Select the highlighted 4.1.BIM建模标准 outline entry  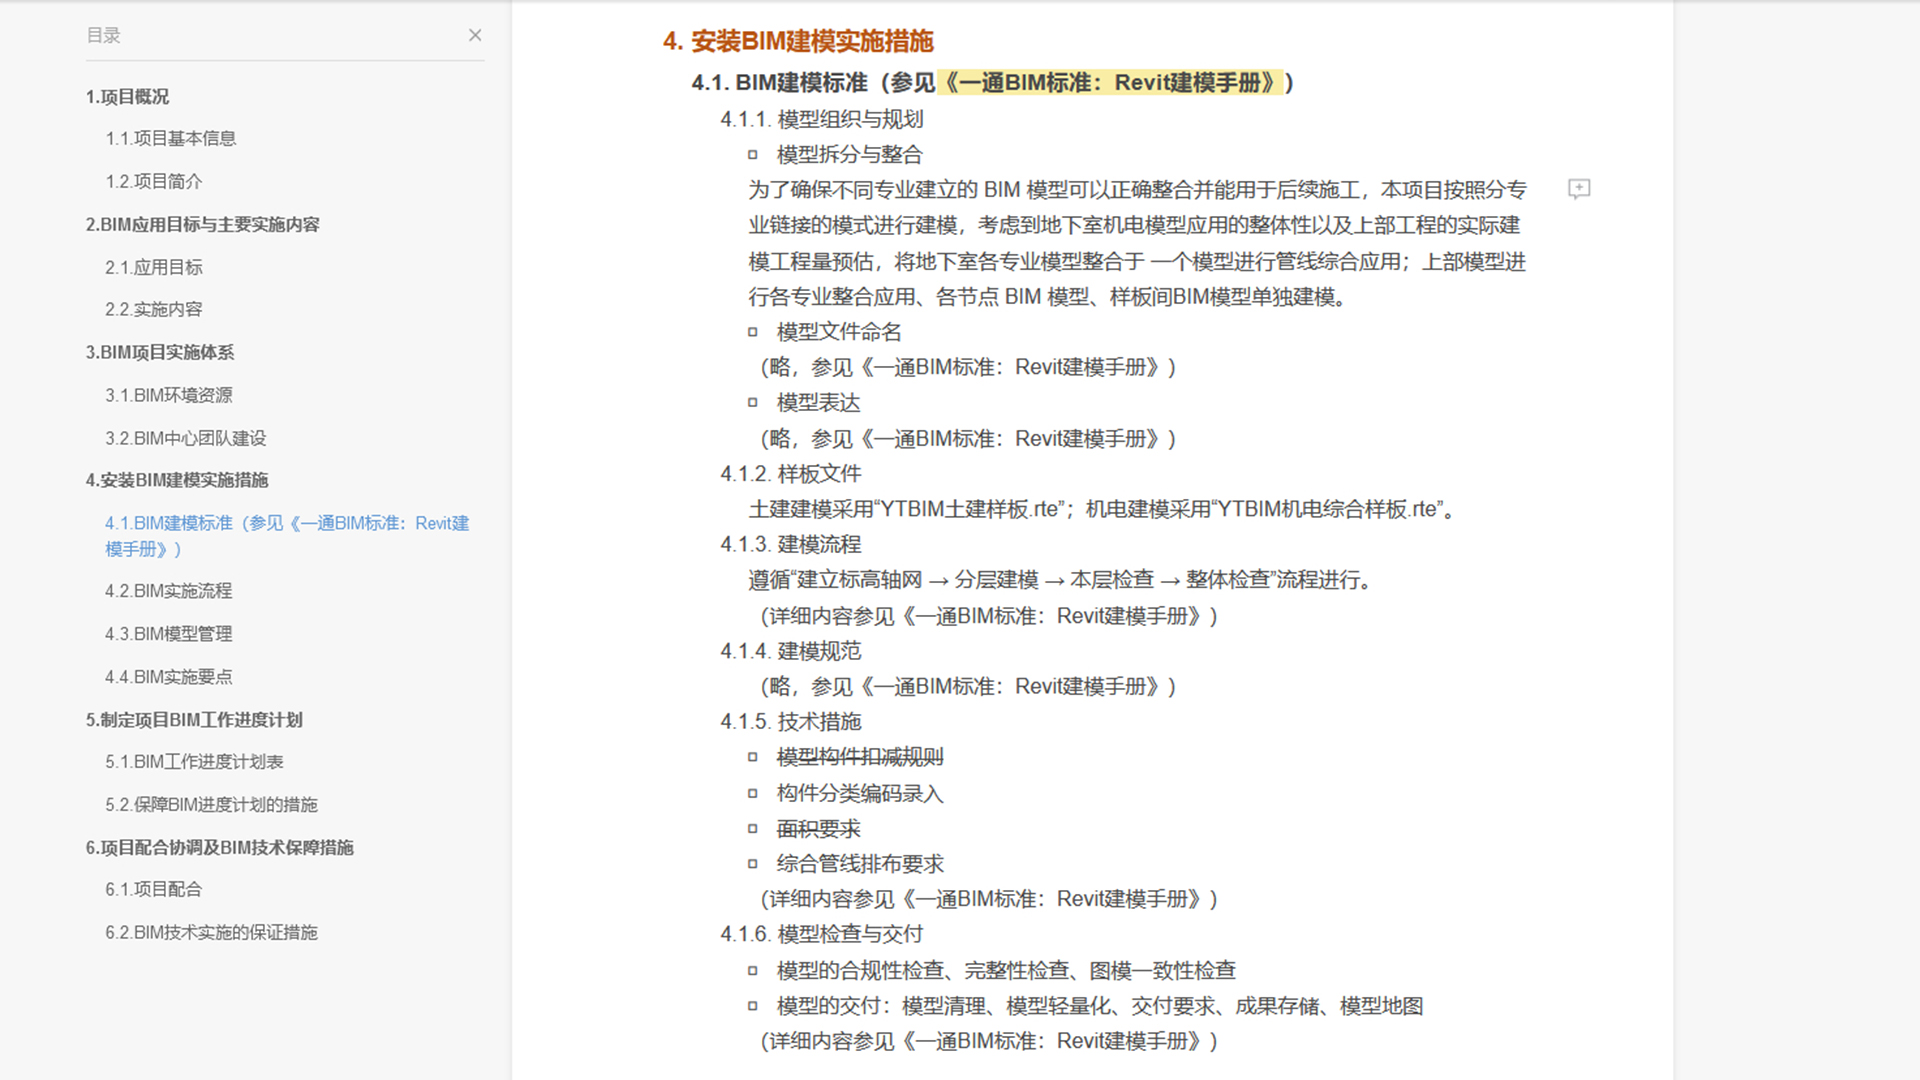click(x=287, y=536)
